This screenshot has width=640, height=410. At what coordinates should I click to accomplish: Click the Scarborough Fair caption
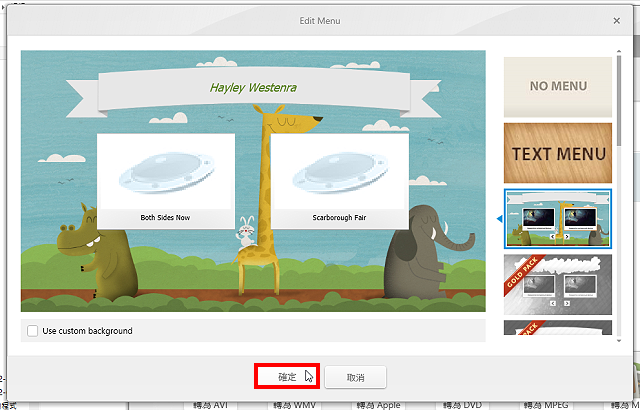pos(339,218)
